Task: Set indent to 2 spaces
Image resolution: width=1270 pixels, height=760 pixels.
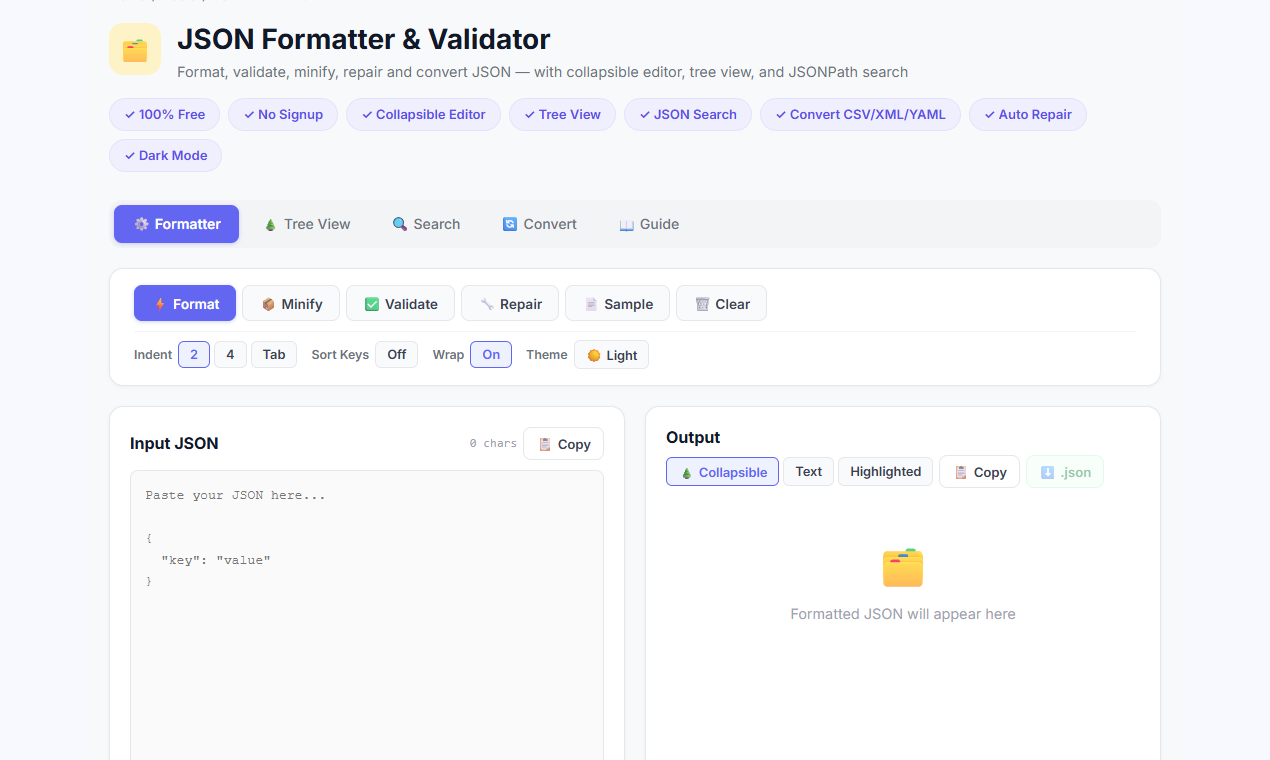Action: point(194,354)
